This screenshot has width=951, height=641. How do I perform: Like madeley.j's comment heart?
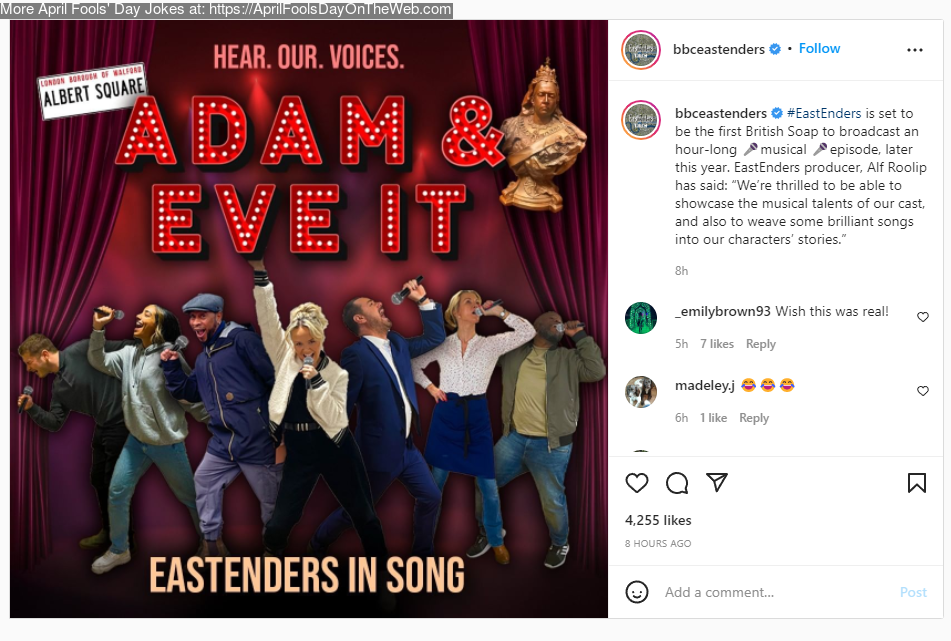[x=922, y=391]
